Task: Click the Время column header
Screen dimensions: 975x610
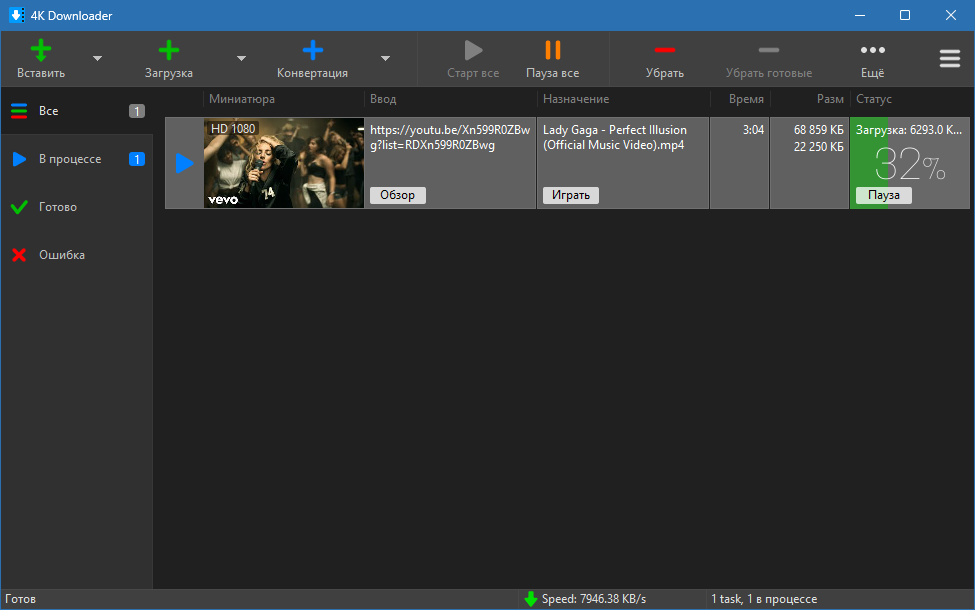Action: [746, 99]
